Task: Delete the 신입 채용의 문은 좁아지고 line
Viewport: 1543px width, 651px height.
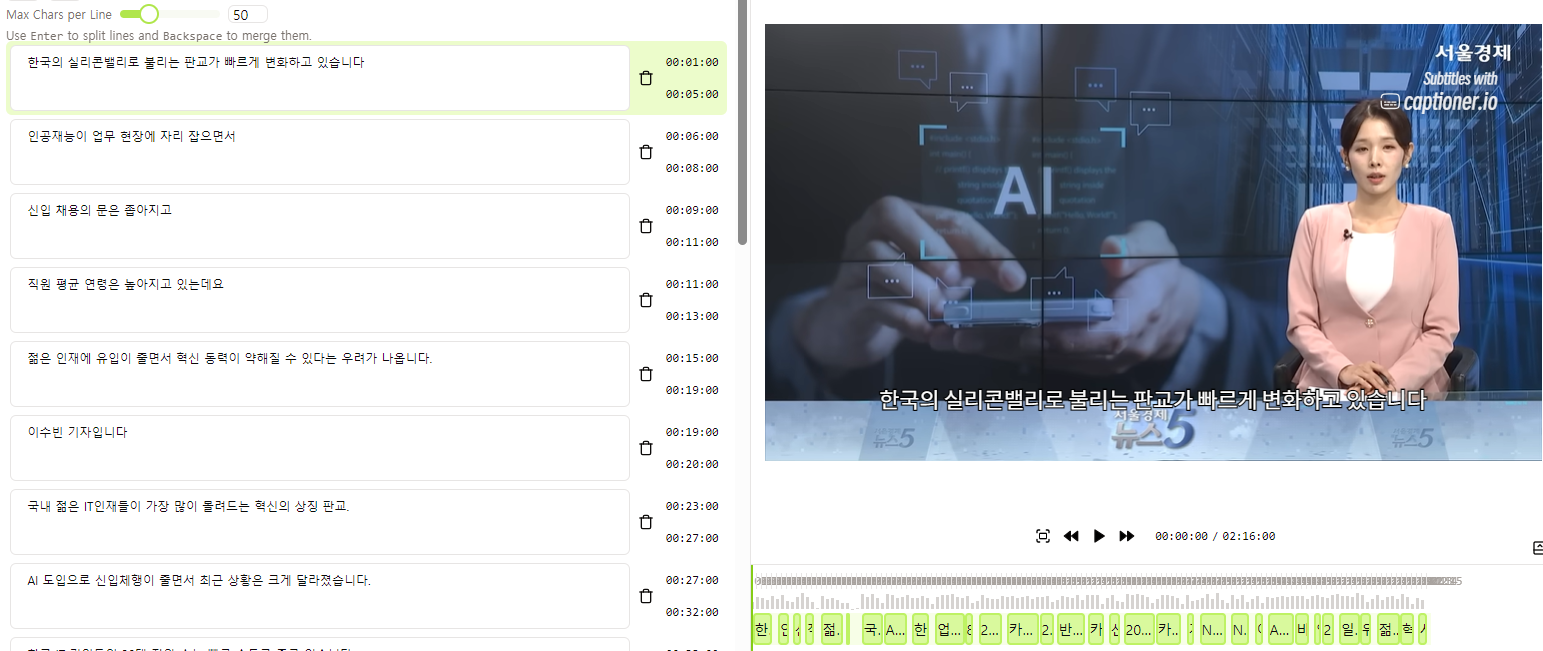Action: click(x=646, y=226)
